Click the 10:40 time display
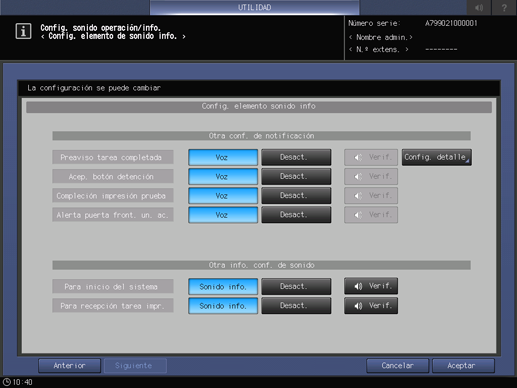Screen dimensions: 517x388 (x=22, y=382)
